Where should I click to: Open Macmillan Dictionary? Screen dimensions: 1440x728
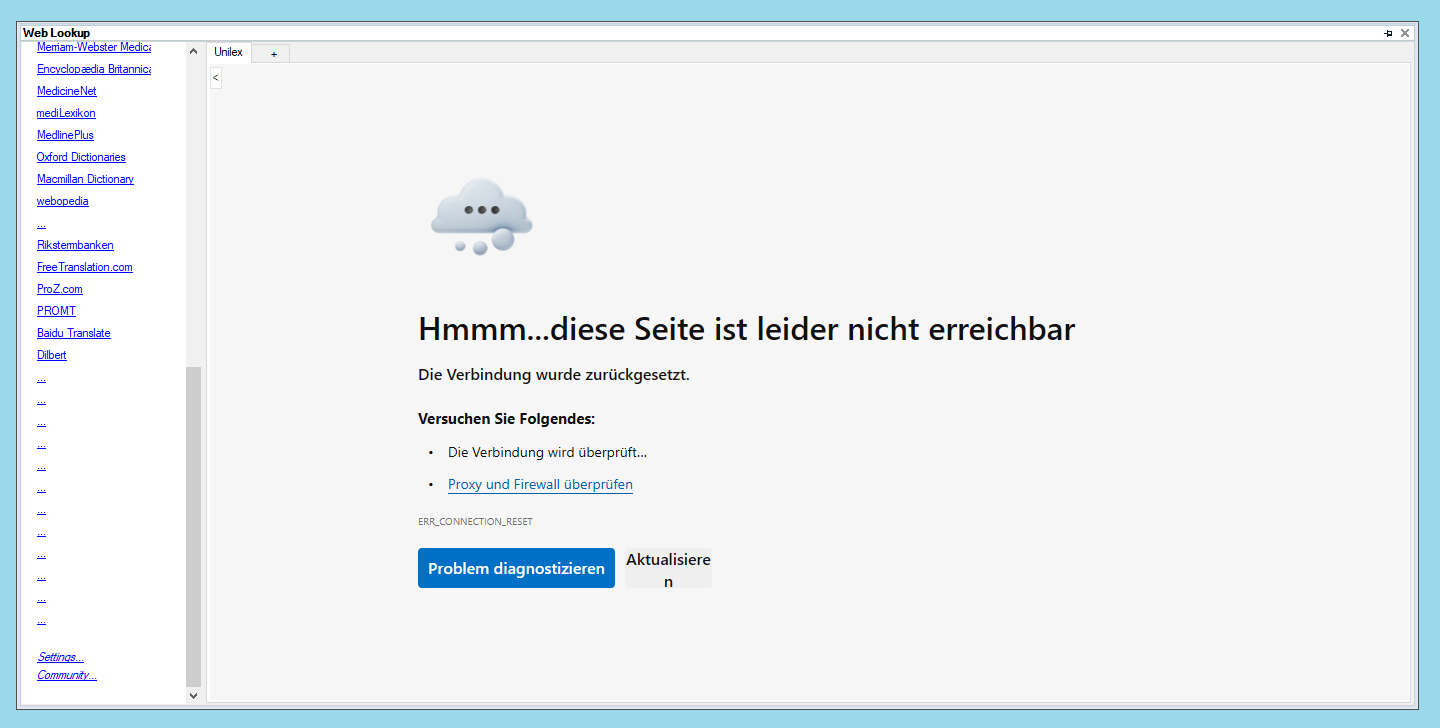pyautogui.click(x=85, y=178)
